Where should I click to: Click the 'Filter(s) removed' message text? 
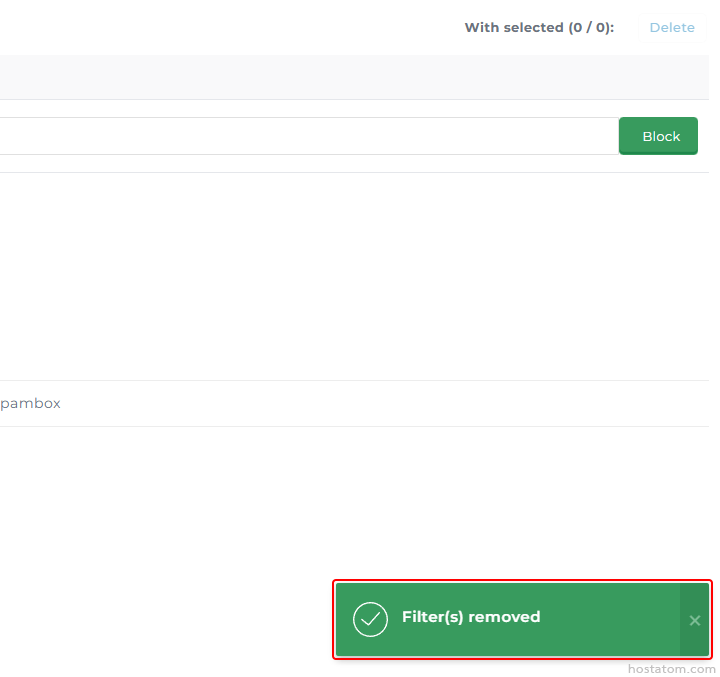point(470,617)
